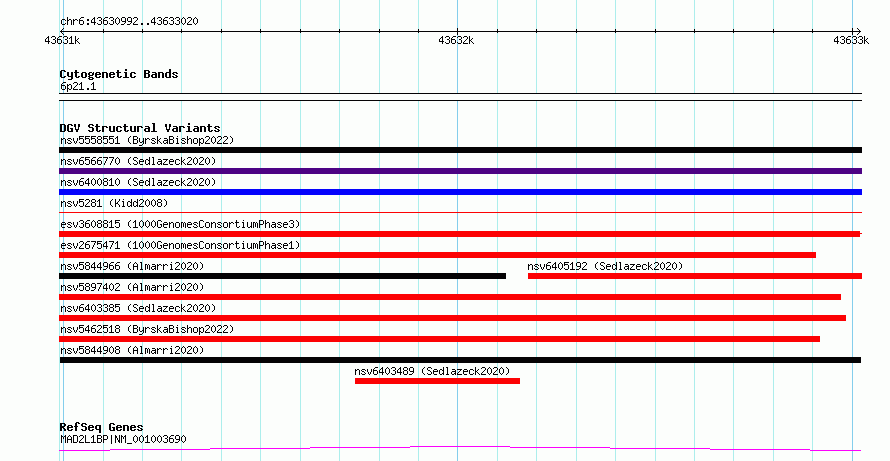Click the RefSeq Genes track title

[x=101, y=427]
